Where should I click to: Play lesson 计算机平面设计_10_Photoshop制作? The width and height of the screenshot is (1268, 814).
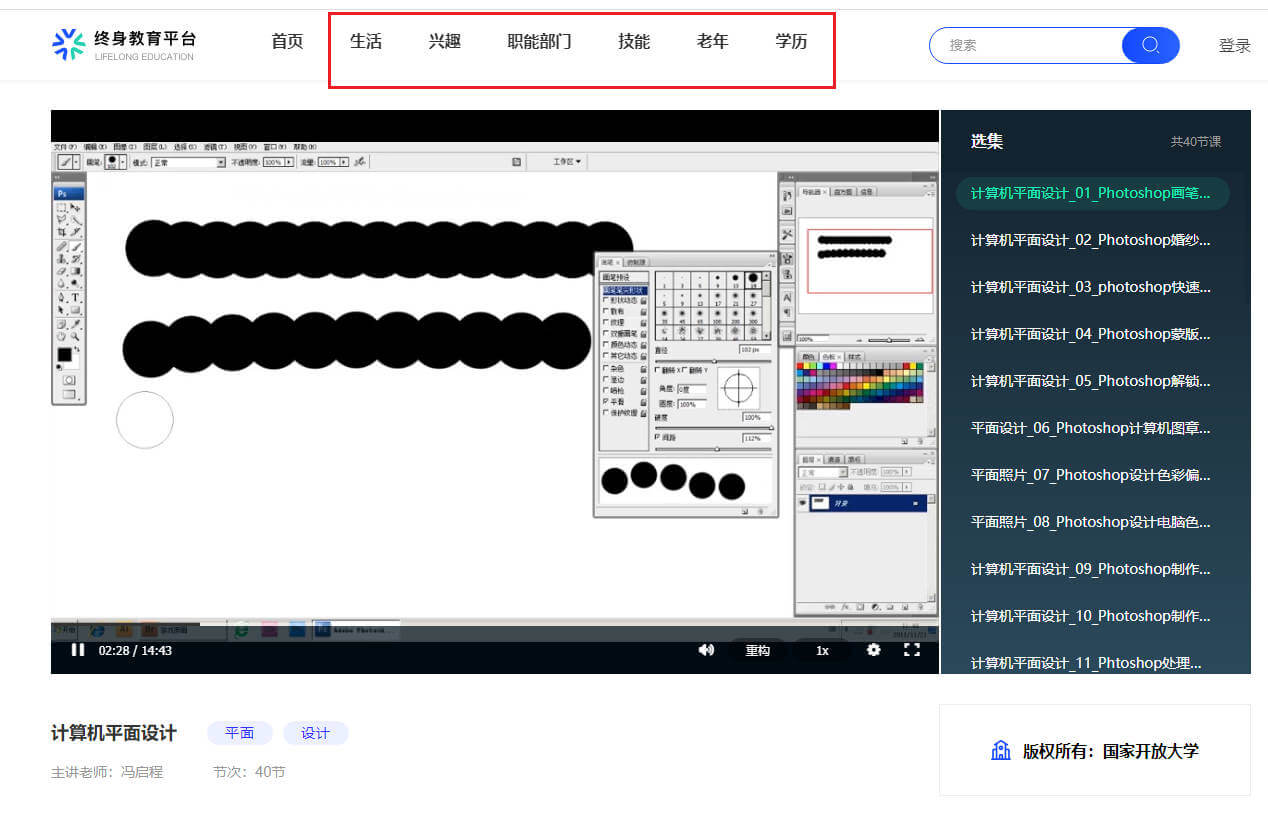point(1091,616)
